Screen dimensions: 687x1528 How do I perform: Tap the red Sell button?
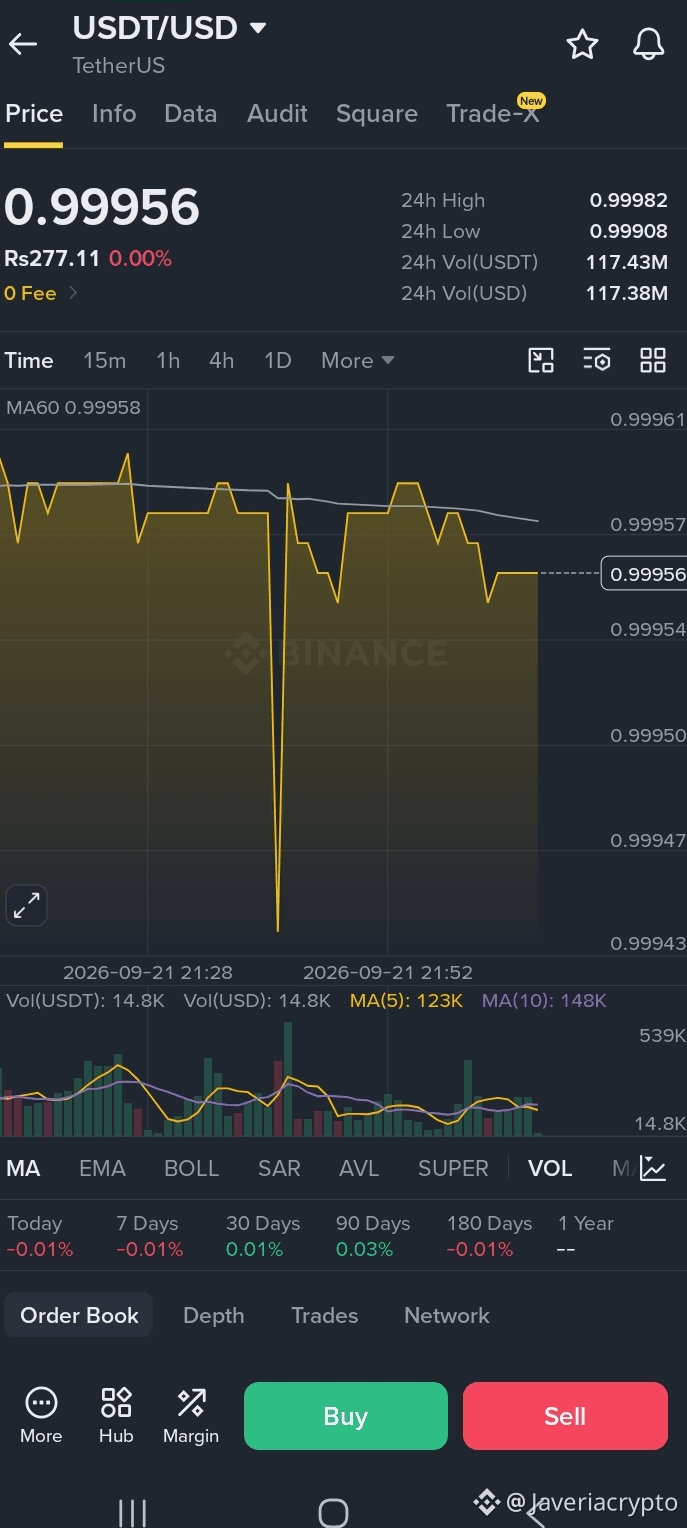(x=565, y=1416)
